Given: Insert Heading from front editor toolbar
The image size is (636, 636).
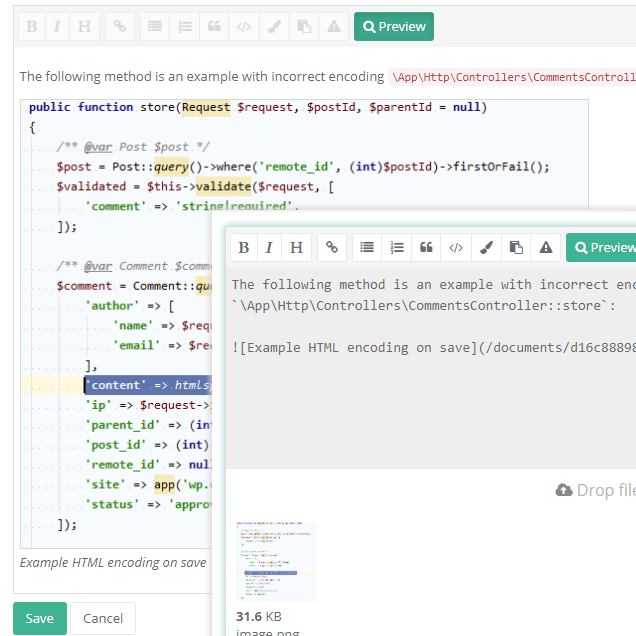Looking at the screenshot, I should point(297,247).
